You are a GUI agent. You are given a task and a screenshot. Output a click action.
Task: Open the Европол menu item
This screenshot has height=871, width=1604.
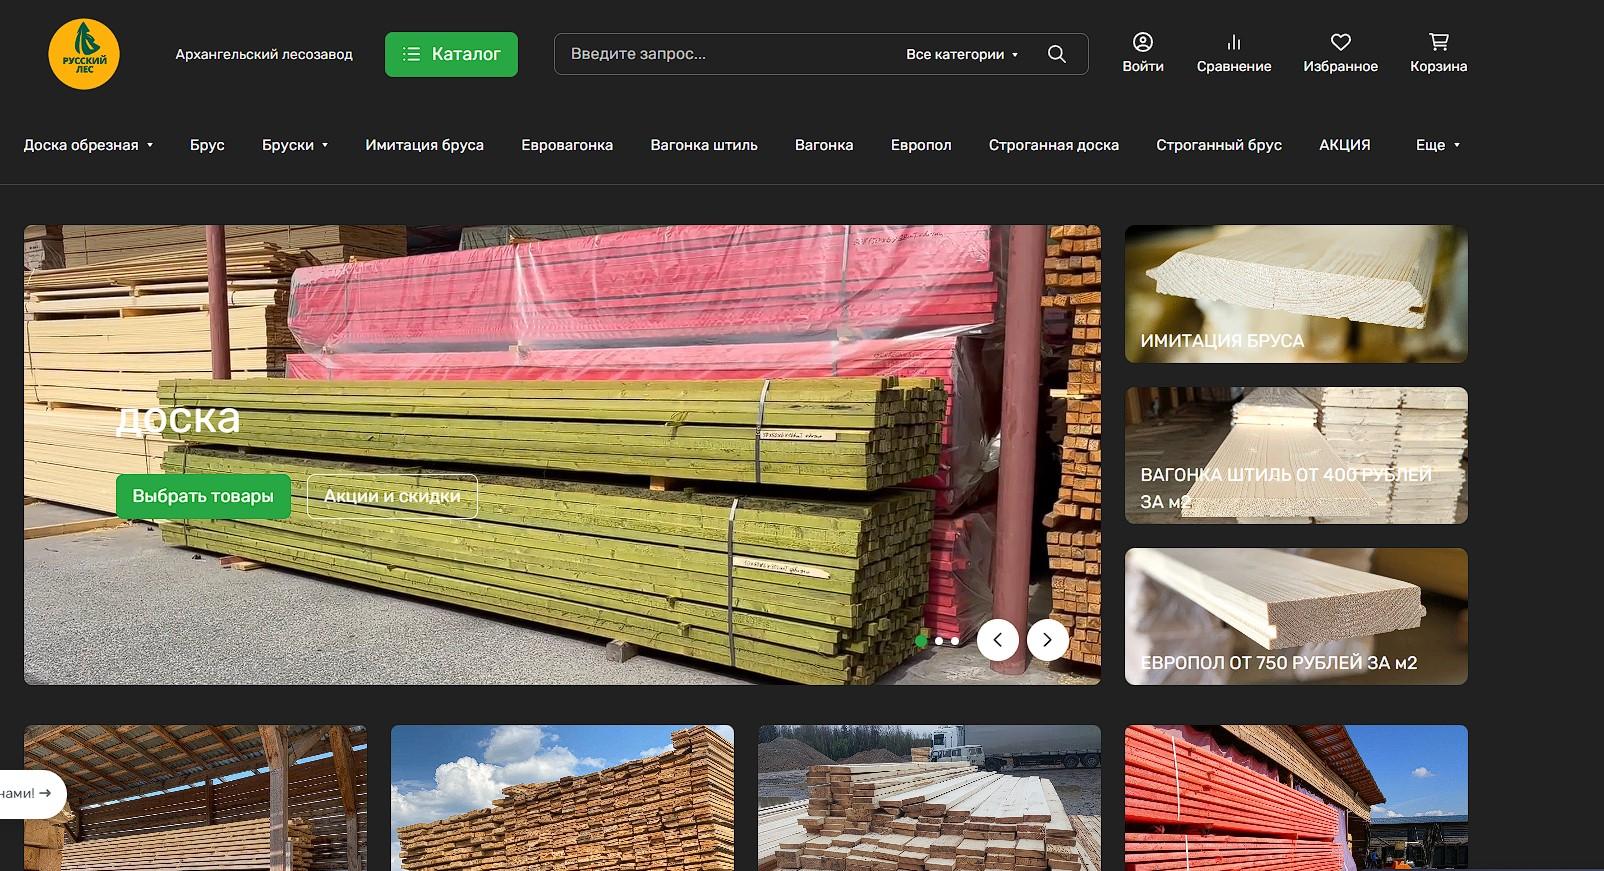tap(921, 145)
